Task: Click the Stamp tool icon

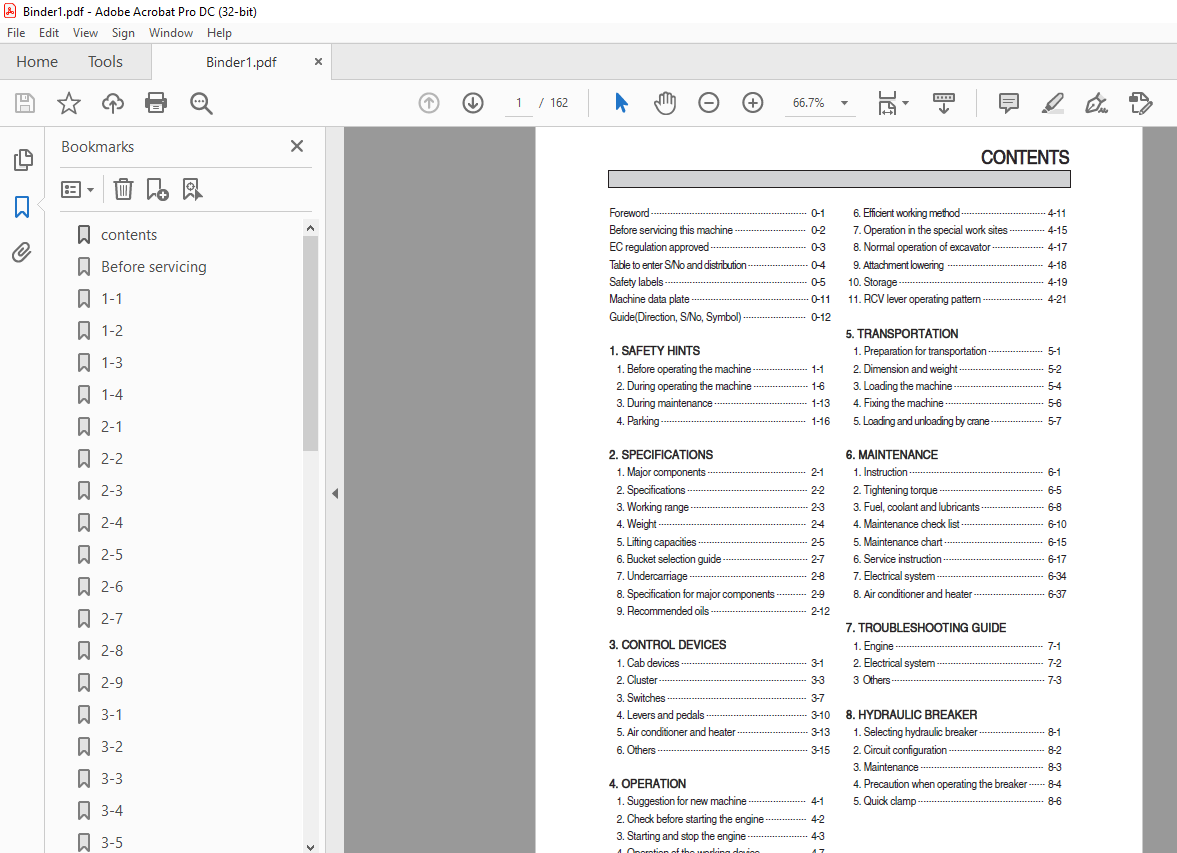Action: pos(1140,103)
